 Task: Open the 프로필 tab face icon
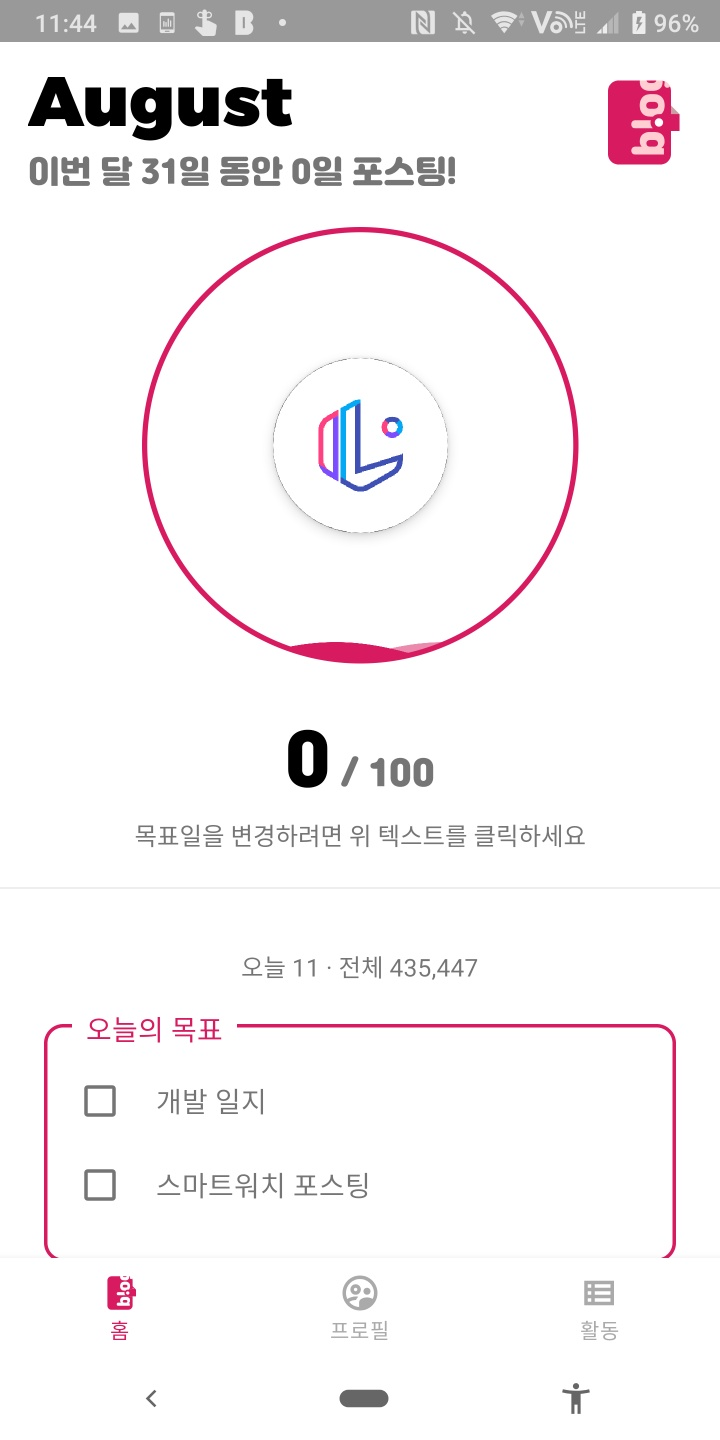pos(359,1293)
